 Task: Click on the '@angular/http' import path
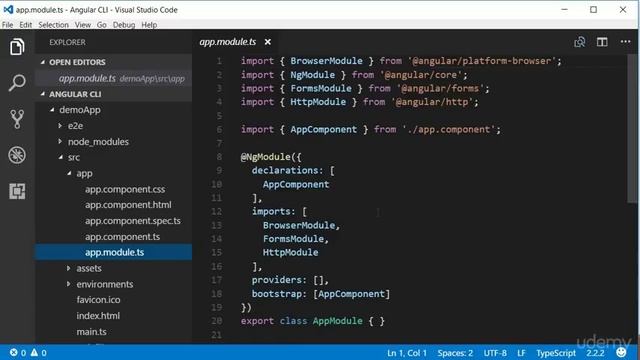click(x=431, y=102)
